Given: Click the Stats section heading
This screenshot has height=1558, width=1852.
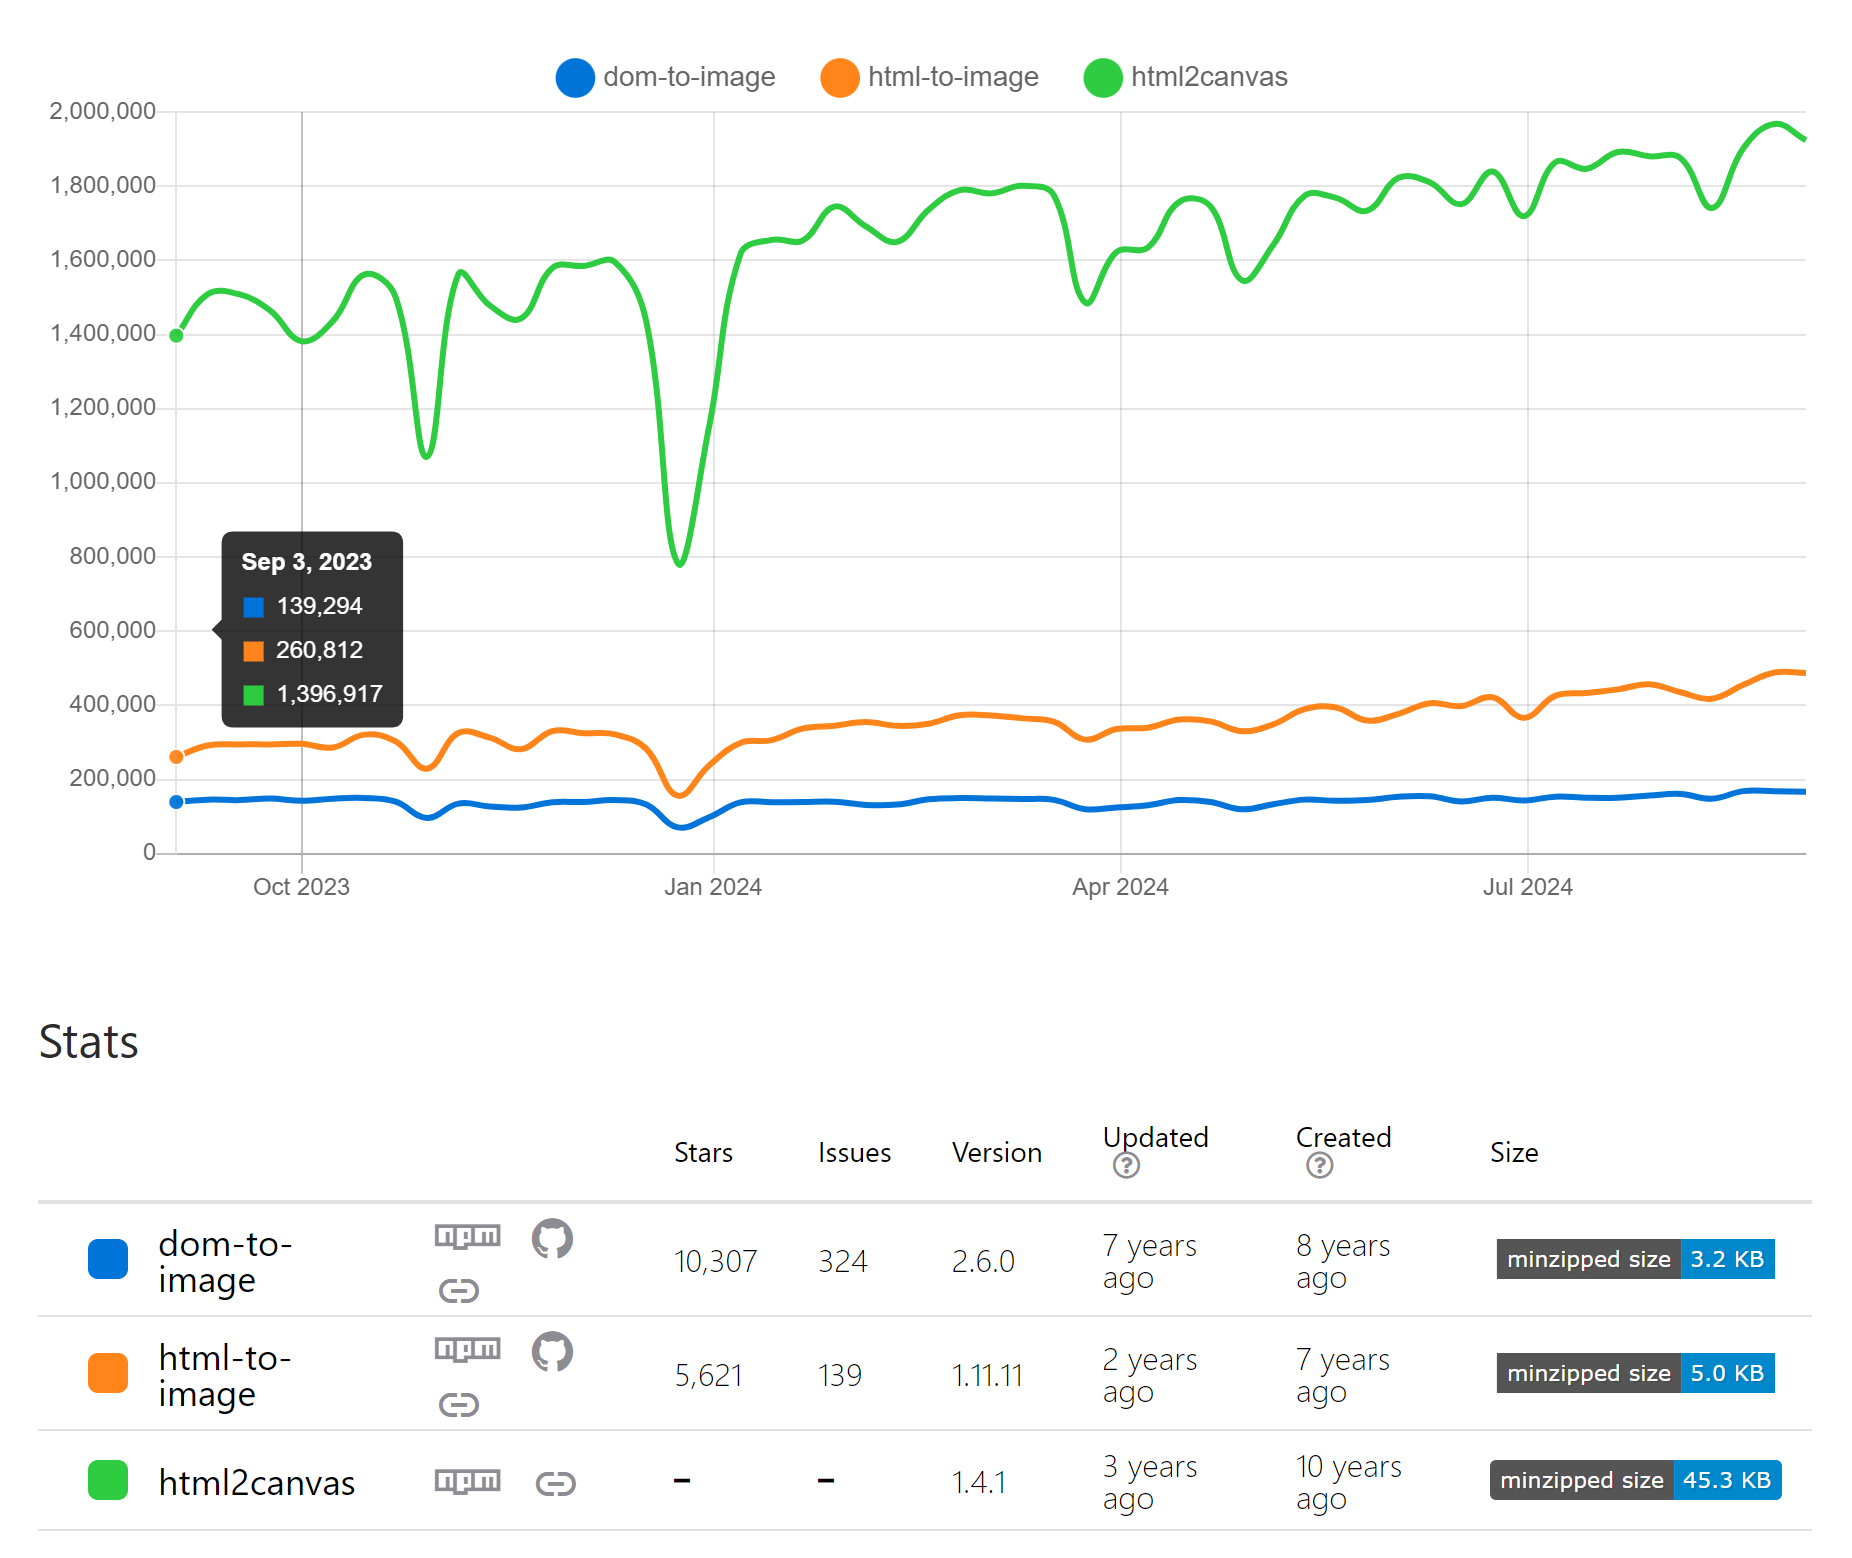Looking at the screenshot, I should (x=88, y=1042).
